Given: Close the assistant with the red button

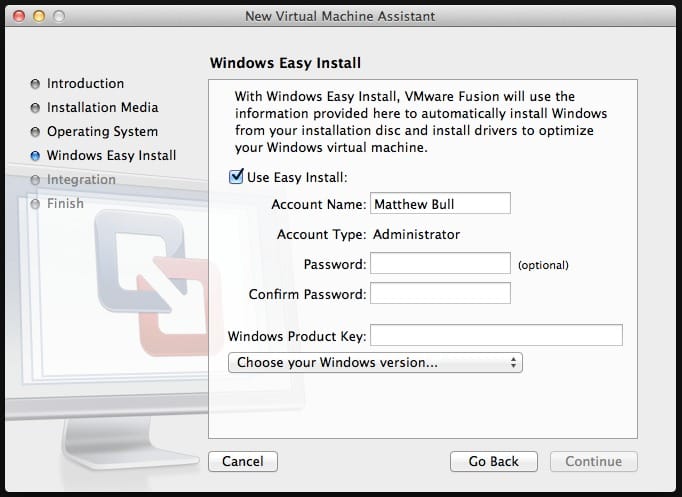Looking at the screenshot, I should (x=19, y=16).
